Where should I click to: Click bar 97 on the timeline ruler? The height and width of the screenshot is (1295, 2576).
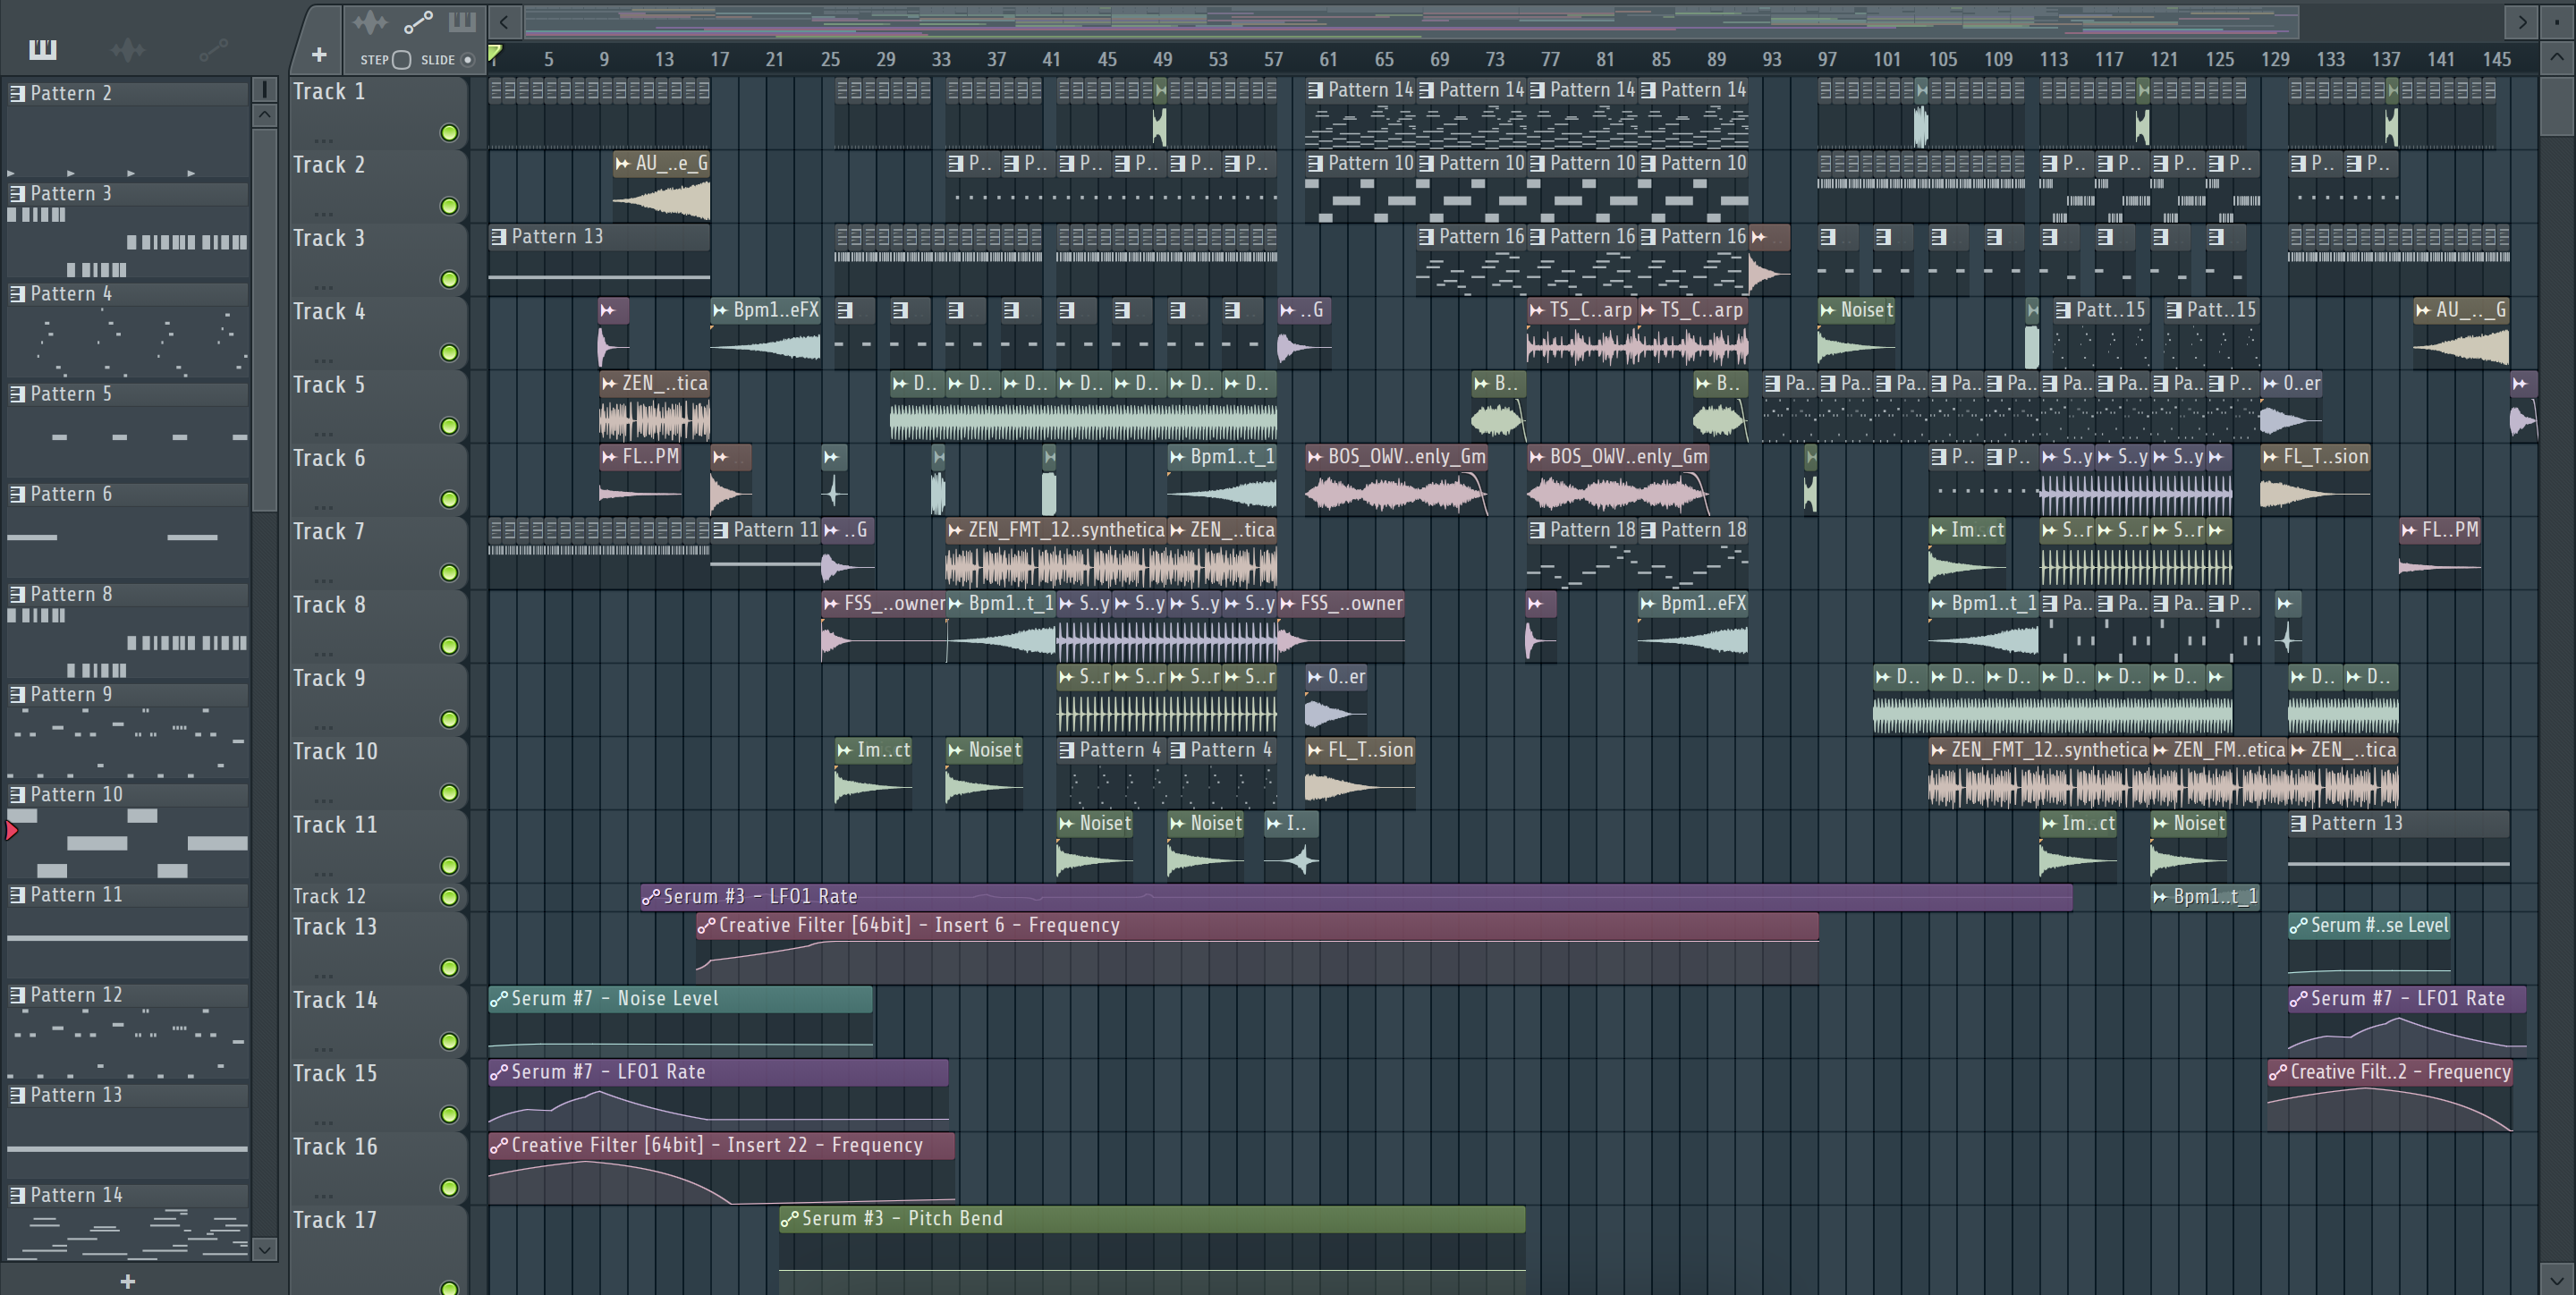pos(1827,59)
